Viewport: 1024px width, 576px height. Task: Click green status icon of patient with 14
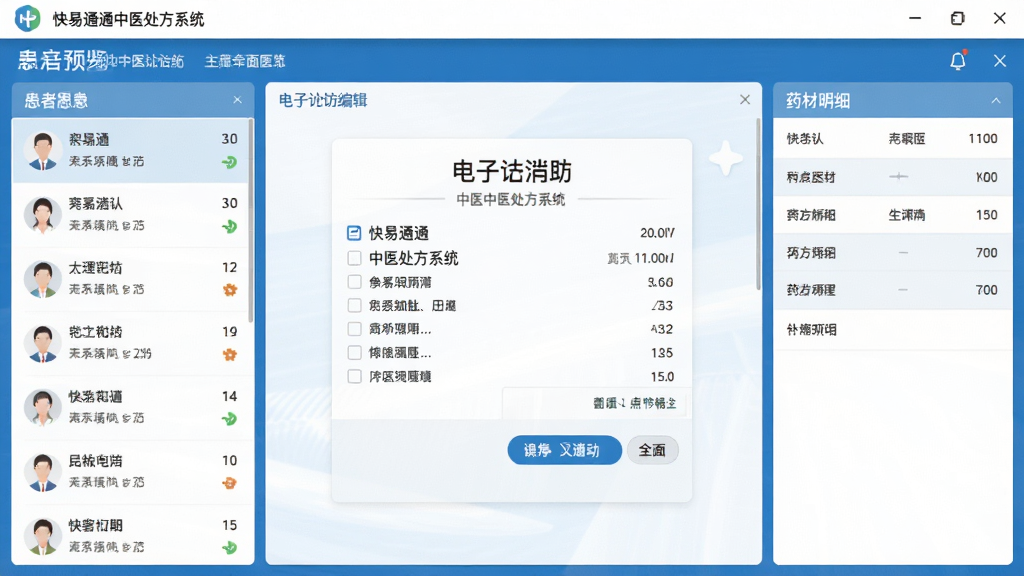(x=229, y=419)
